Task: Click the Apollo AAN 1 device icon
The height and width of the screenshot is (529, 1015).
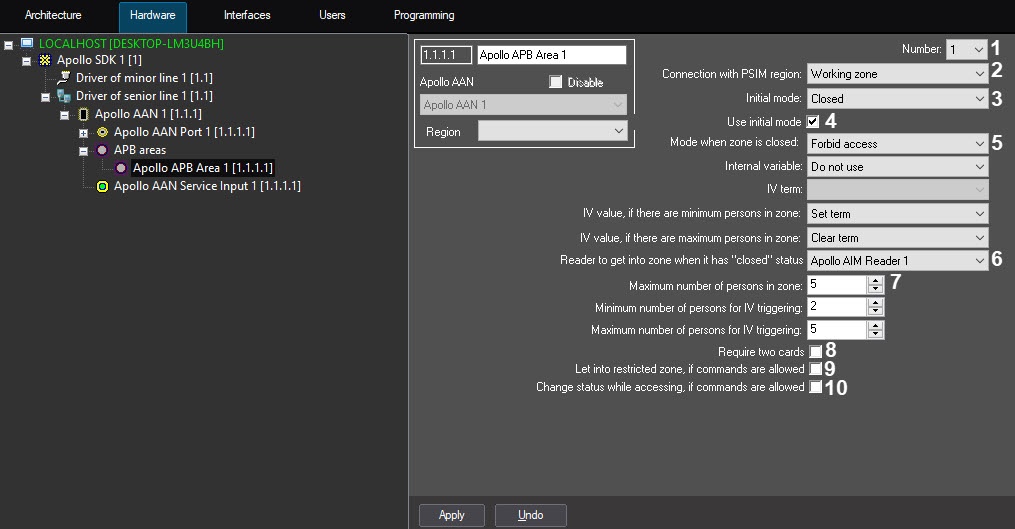Action: [x=83, y=114]
